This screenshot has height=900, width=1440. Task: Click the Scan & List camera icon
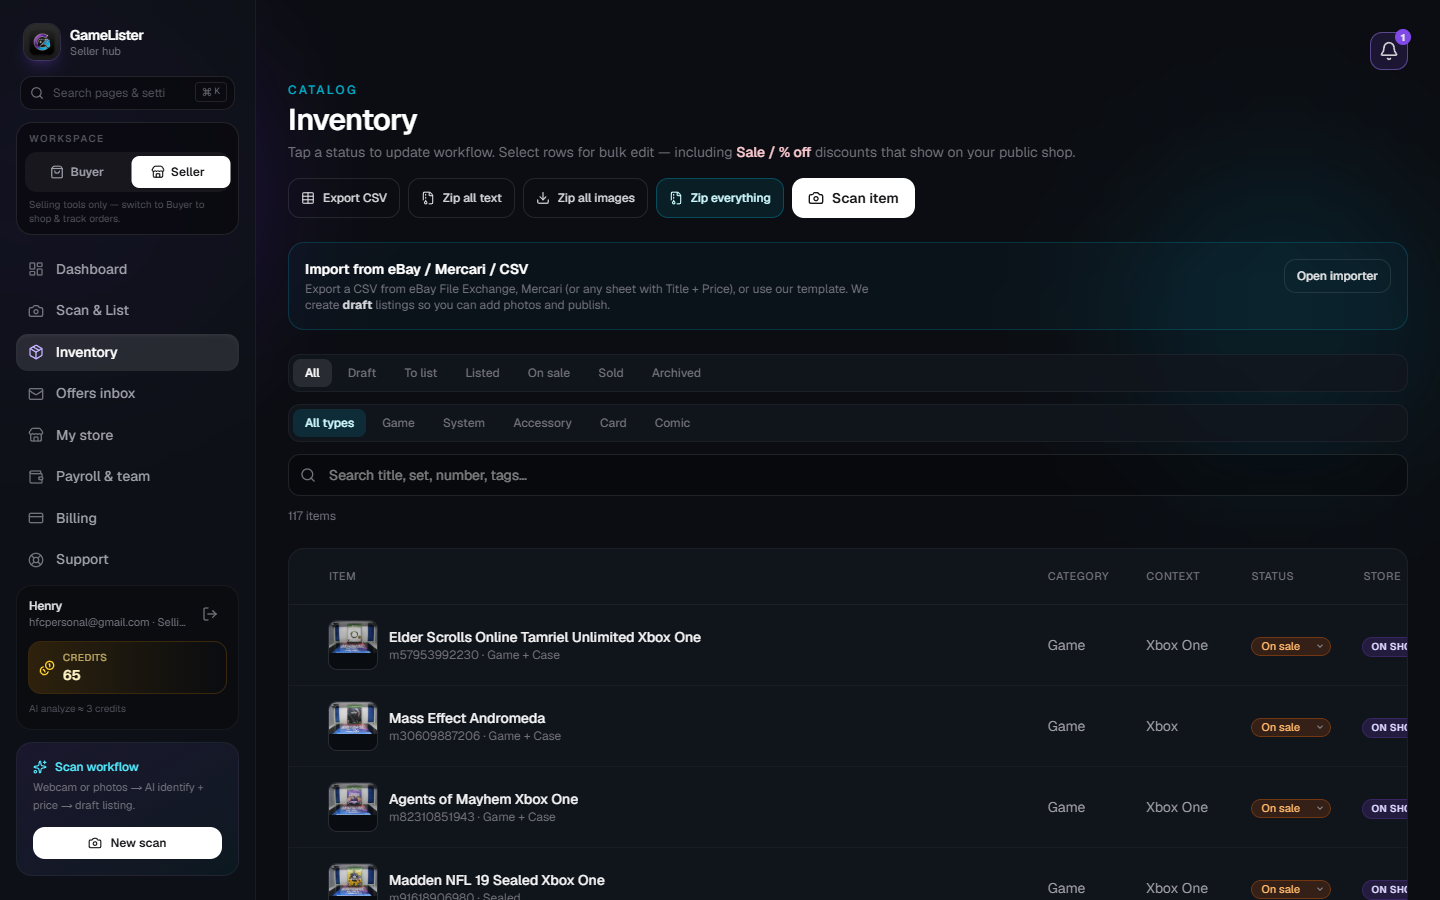point(36,311)
